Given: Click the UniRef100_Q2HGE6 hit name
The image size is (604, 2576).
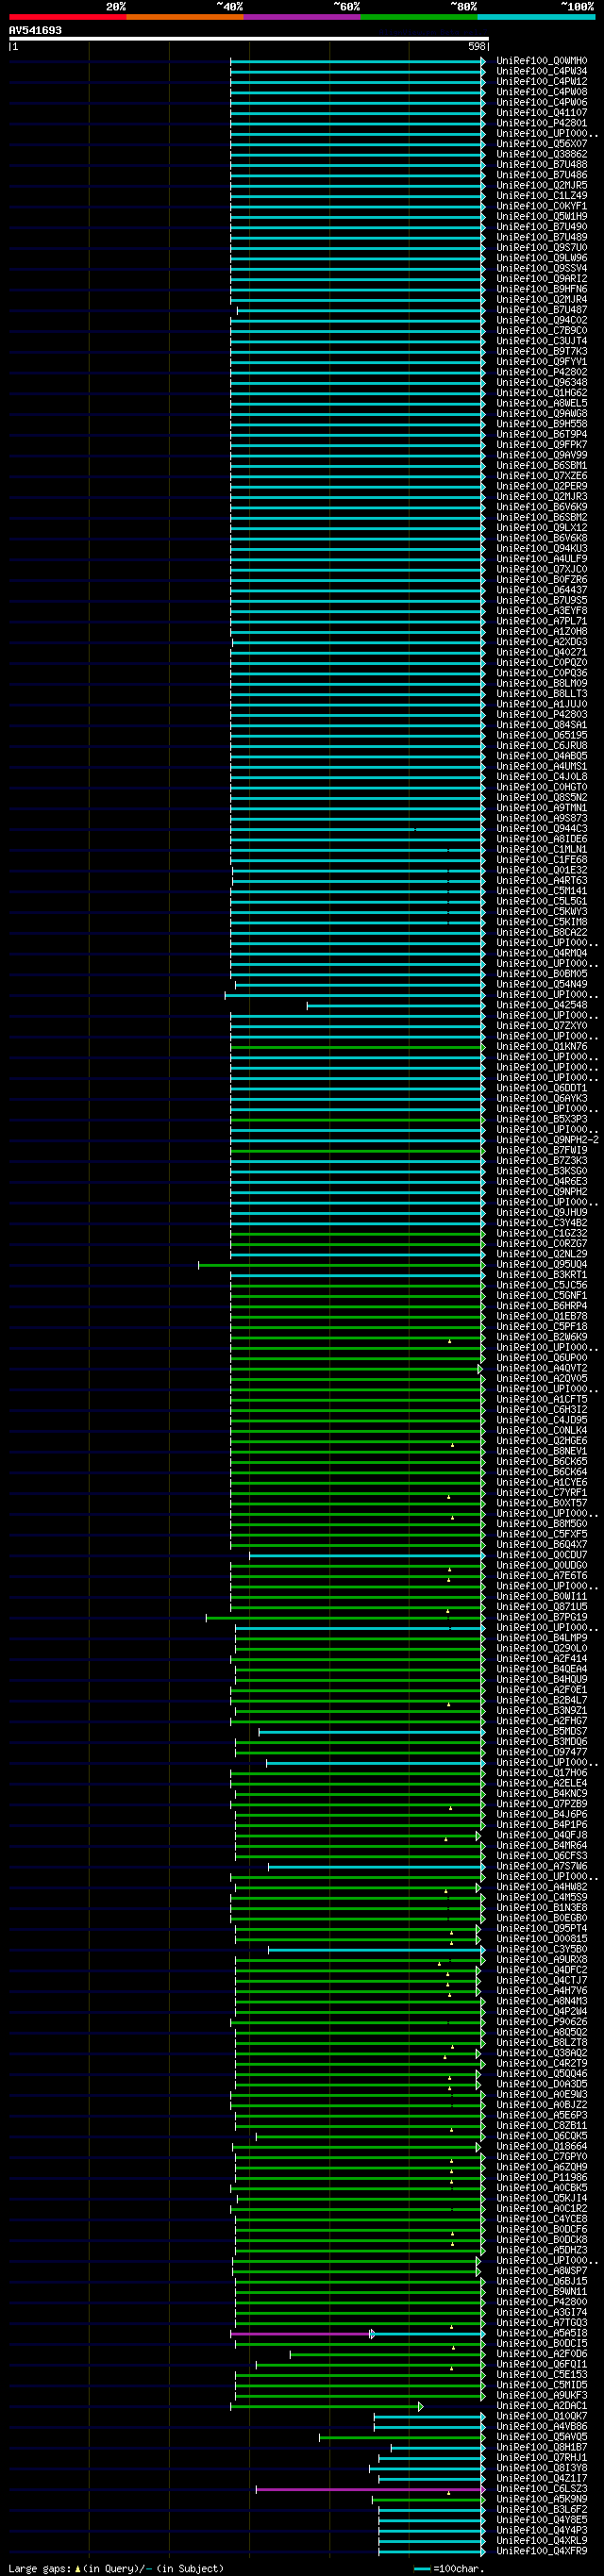Looking at the screenshot, I should point(542,1441).
